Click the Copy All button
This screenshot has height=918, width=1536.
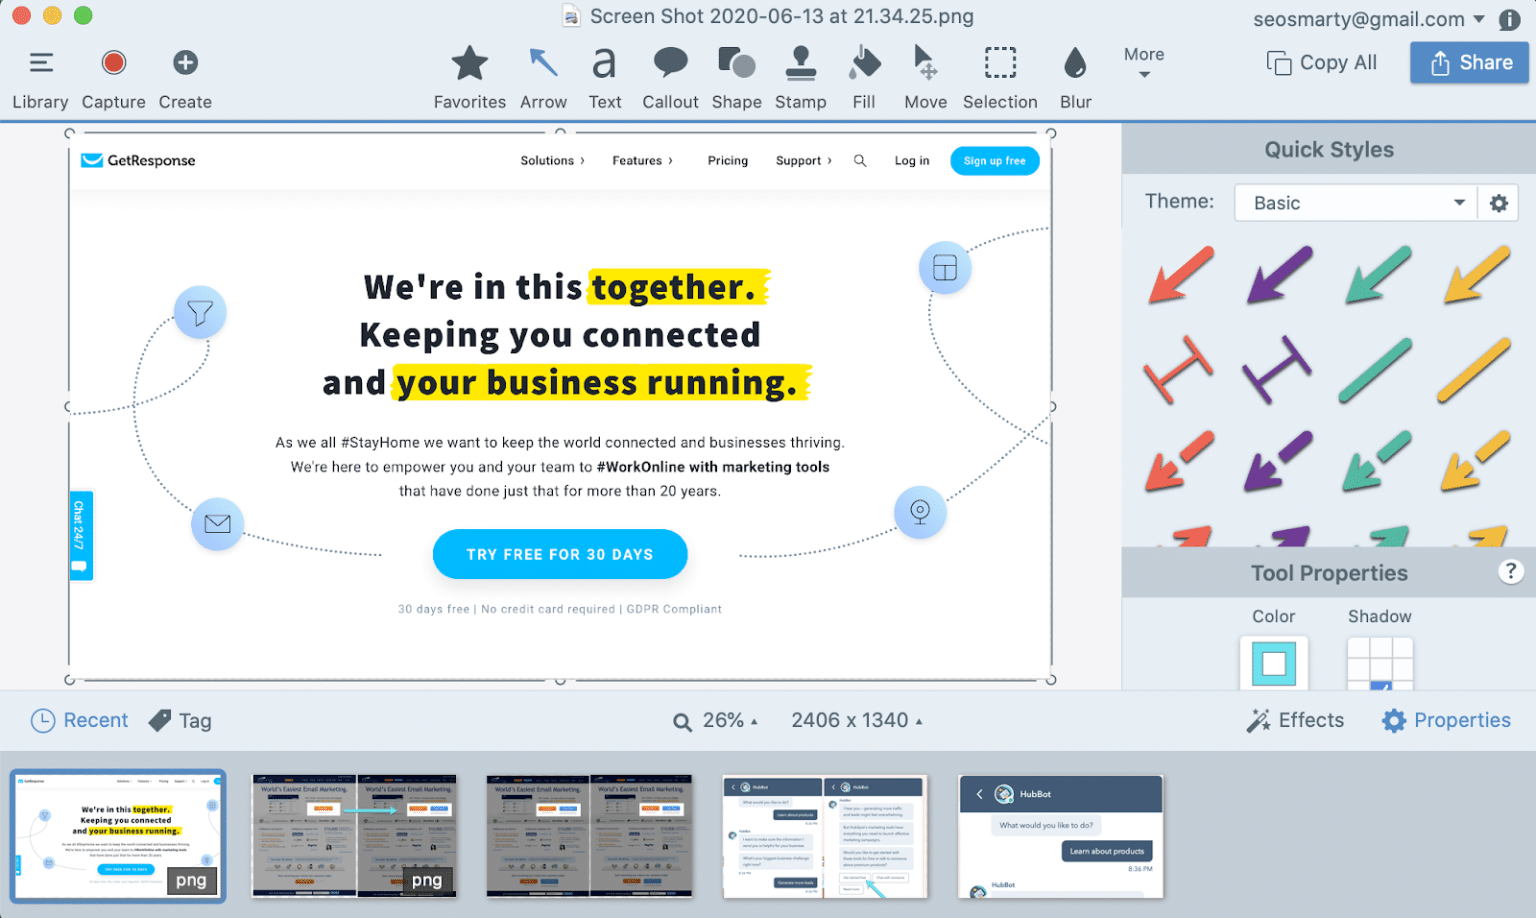coord(1320,62)
